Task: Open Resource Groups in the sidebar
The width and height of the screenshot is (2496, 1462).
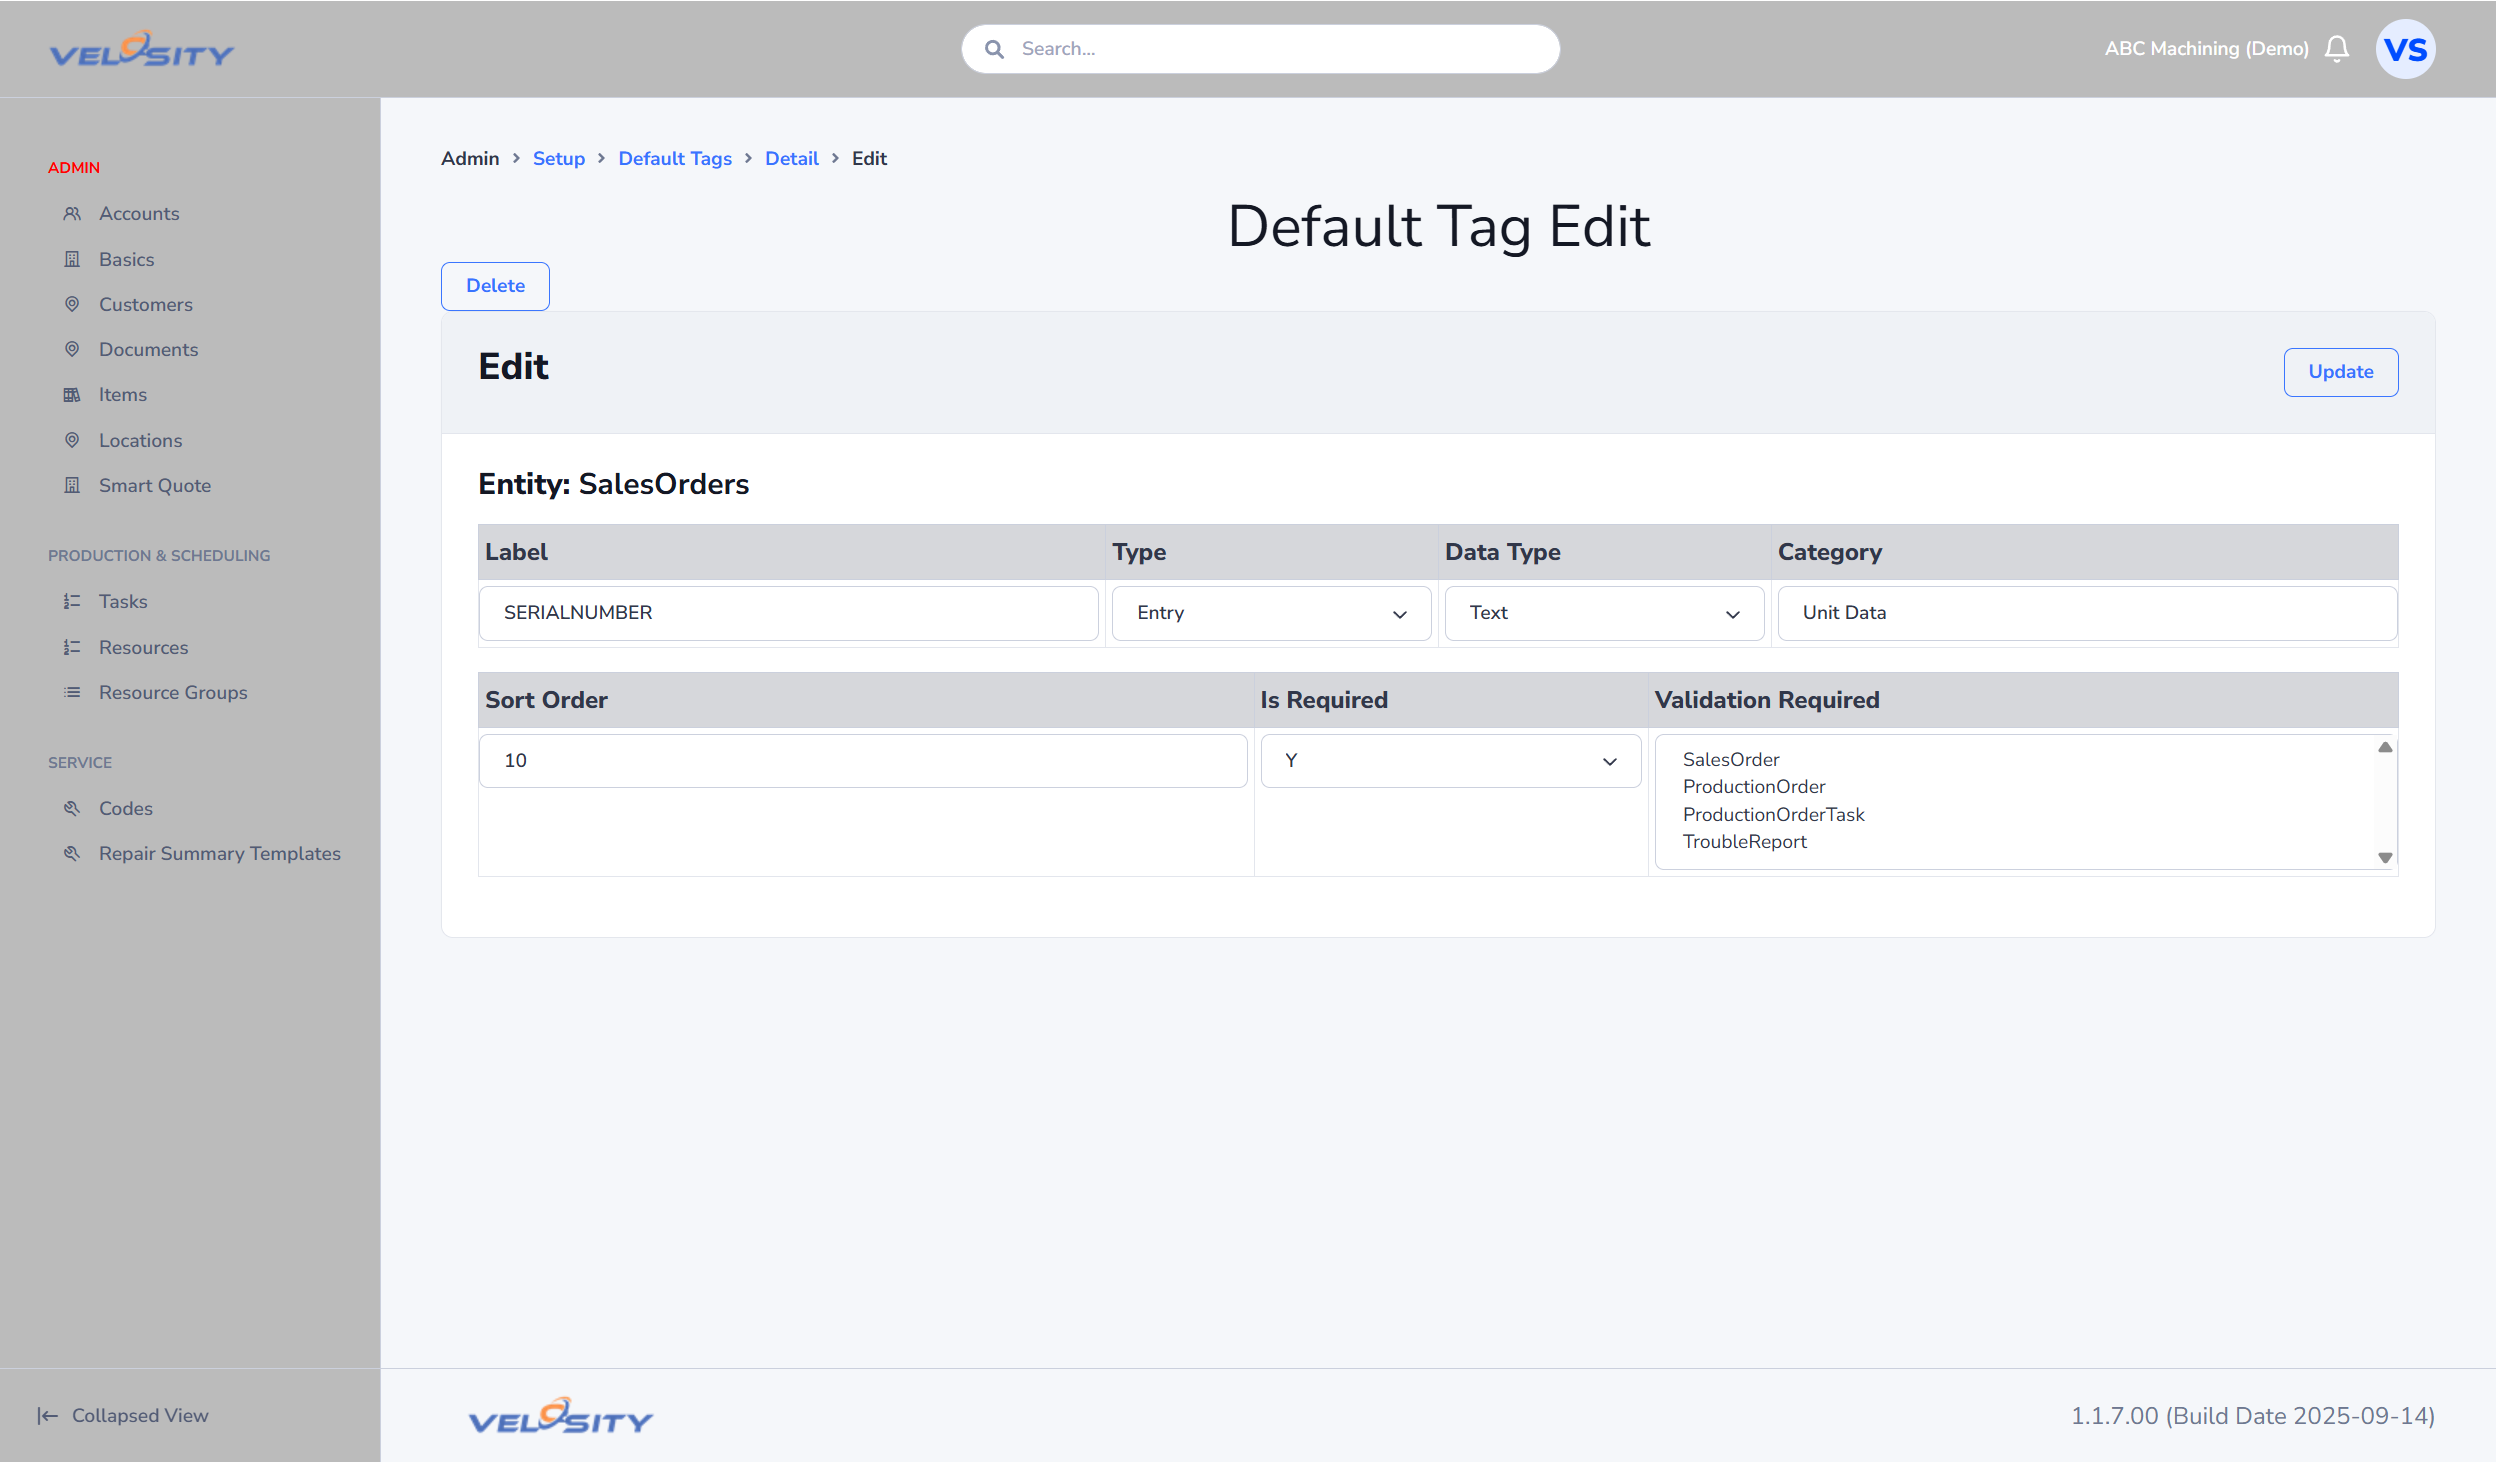Action: 173,692
